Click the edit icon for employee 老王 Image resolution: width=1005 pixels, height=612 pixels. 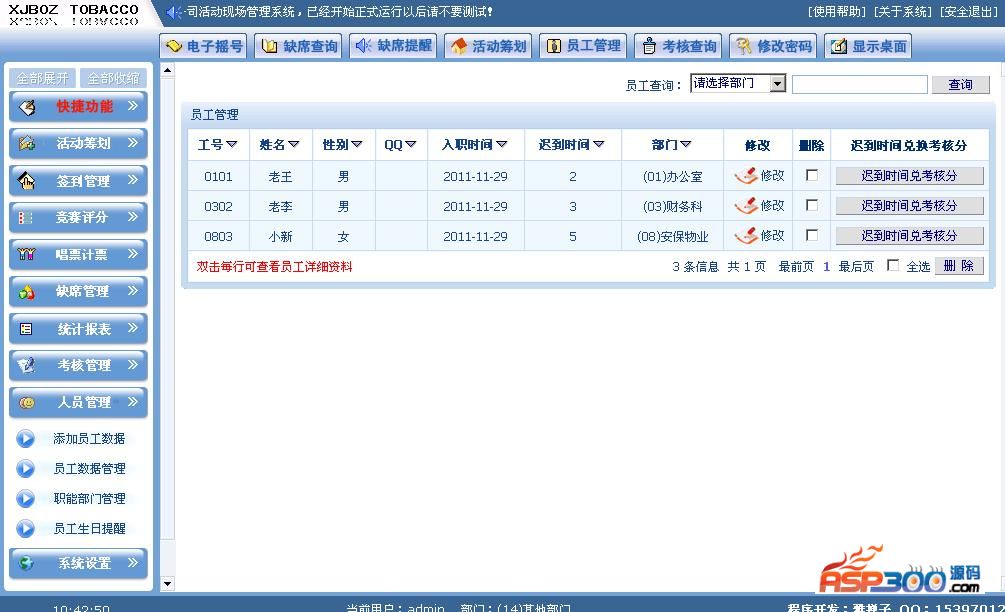746,176
